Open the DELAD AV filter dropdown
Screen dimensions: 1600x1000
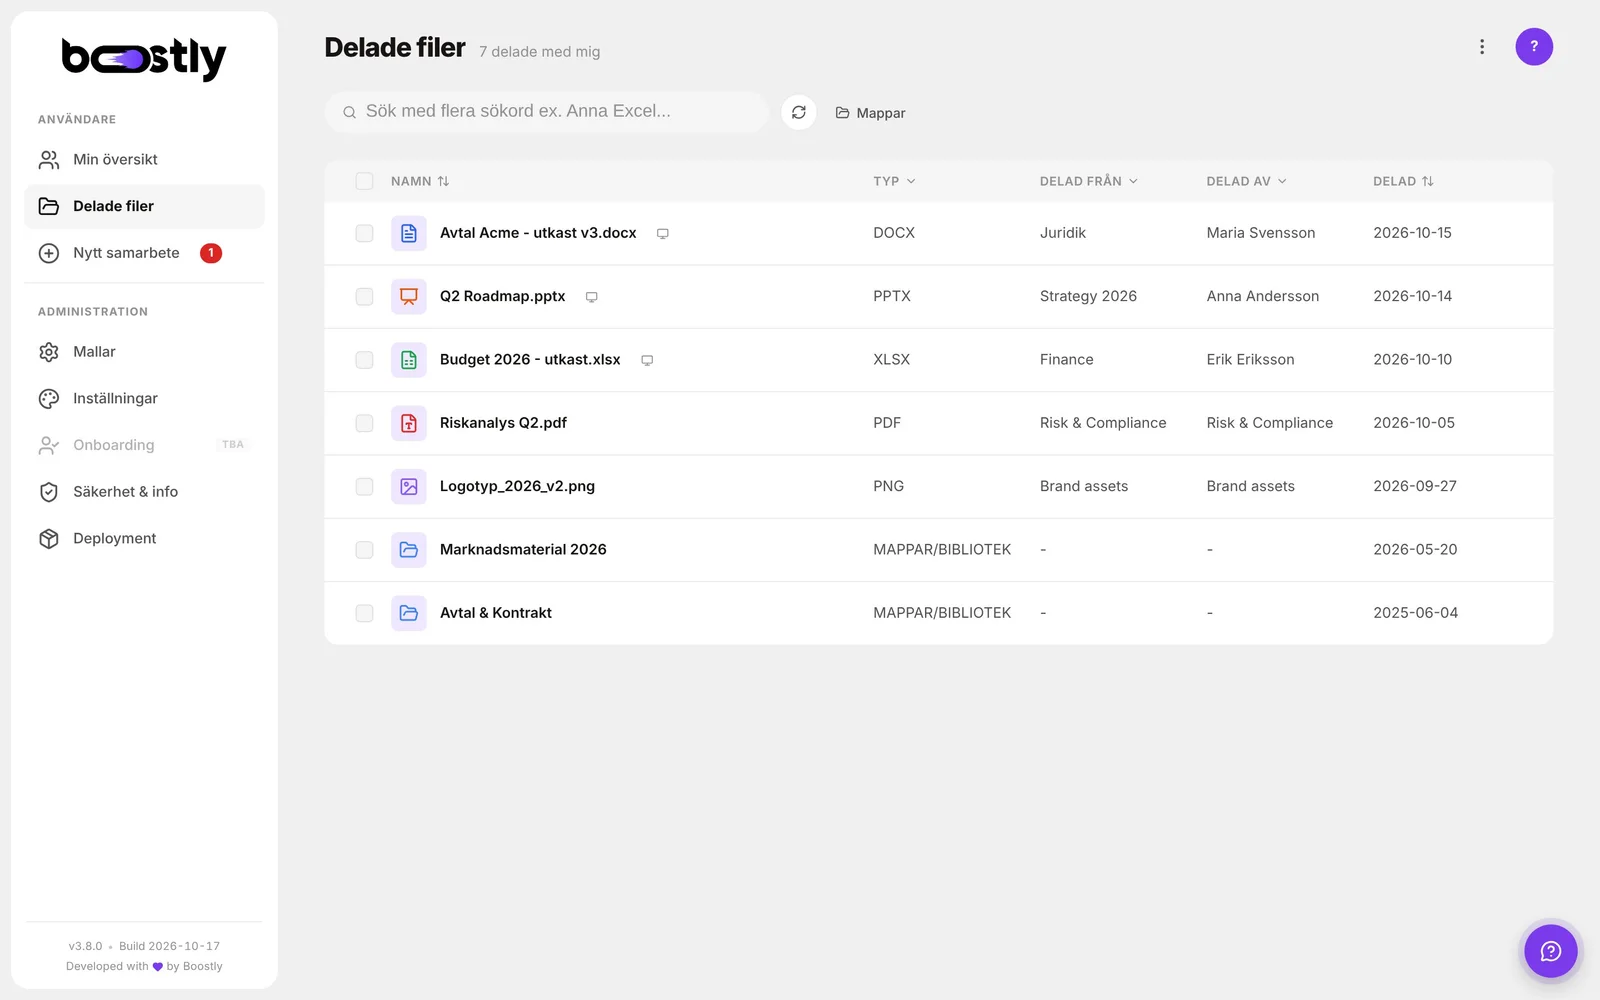click(1246, 181)
